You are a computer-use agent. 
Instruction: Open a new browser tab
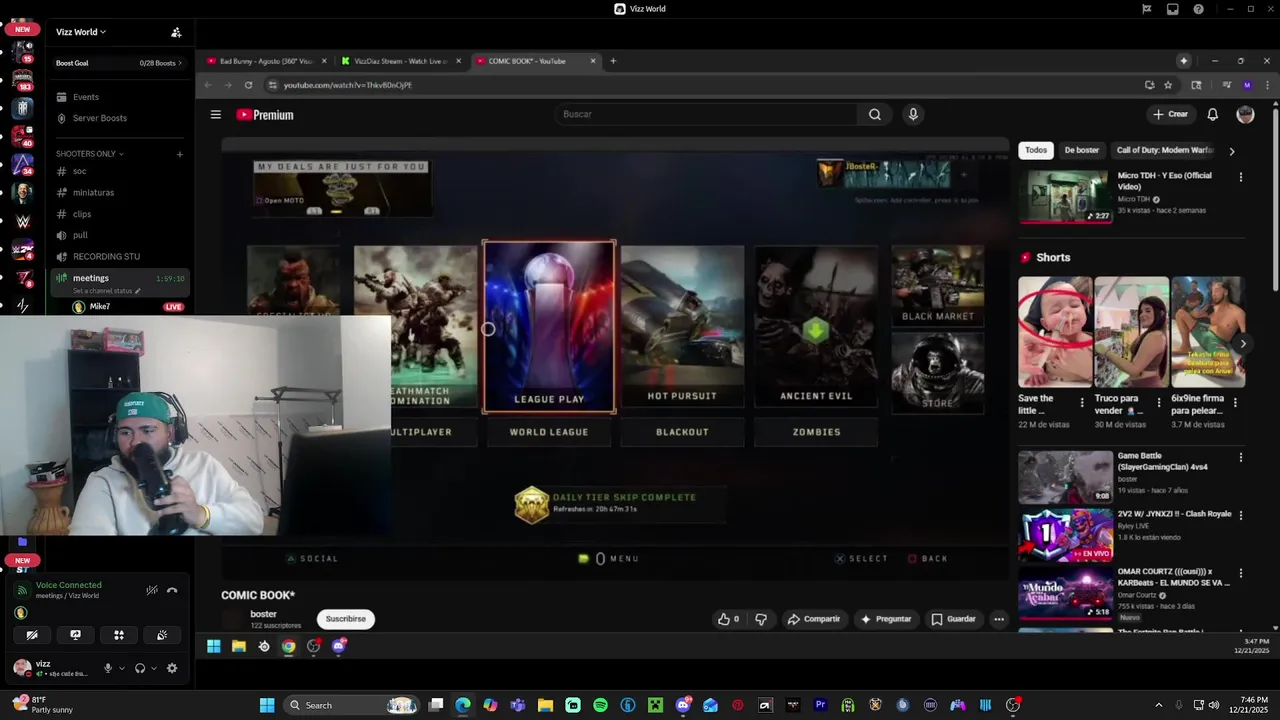click(x=613, y=61)
